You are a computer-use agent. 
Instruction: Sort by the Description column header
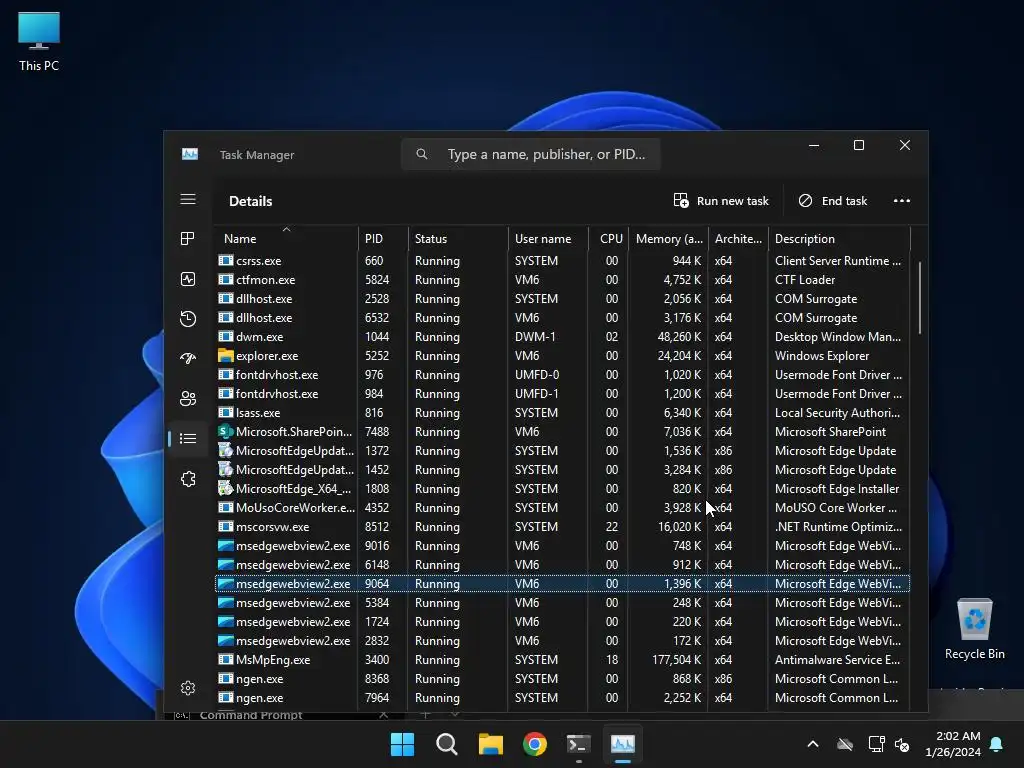[x=839, y=238]
